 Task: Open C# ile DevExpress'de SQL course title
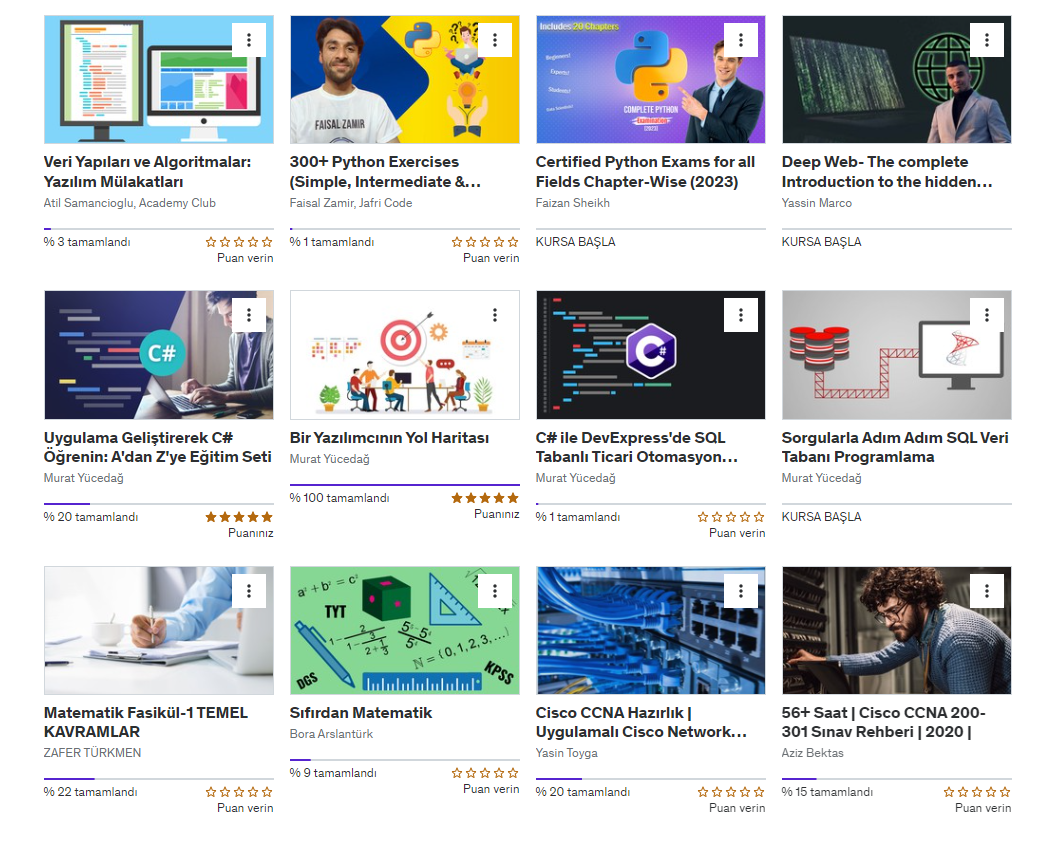coord(637,447)
